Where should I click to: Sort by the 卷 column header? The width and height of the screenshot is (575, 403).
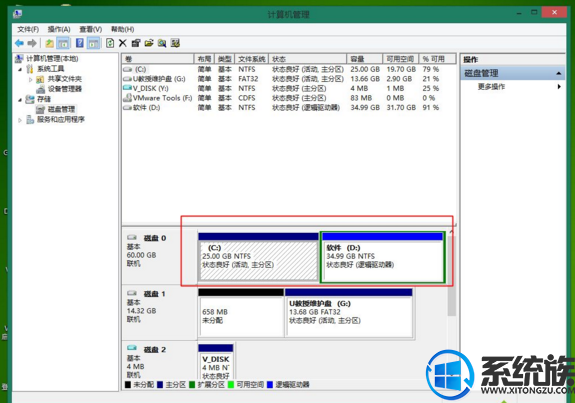(158, 59)
